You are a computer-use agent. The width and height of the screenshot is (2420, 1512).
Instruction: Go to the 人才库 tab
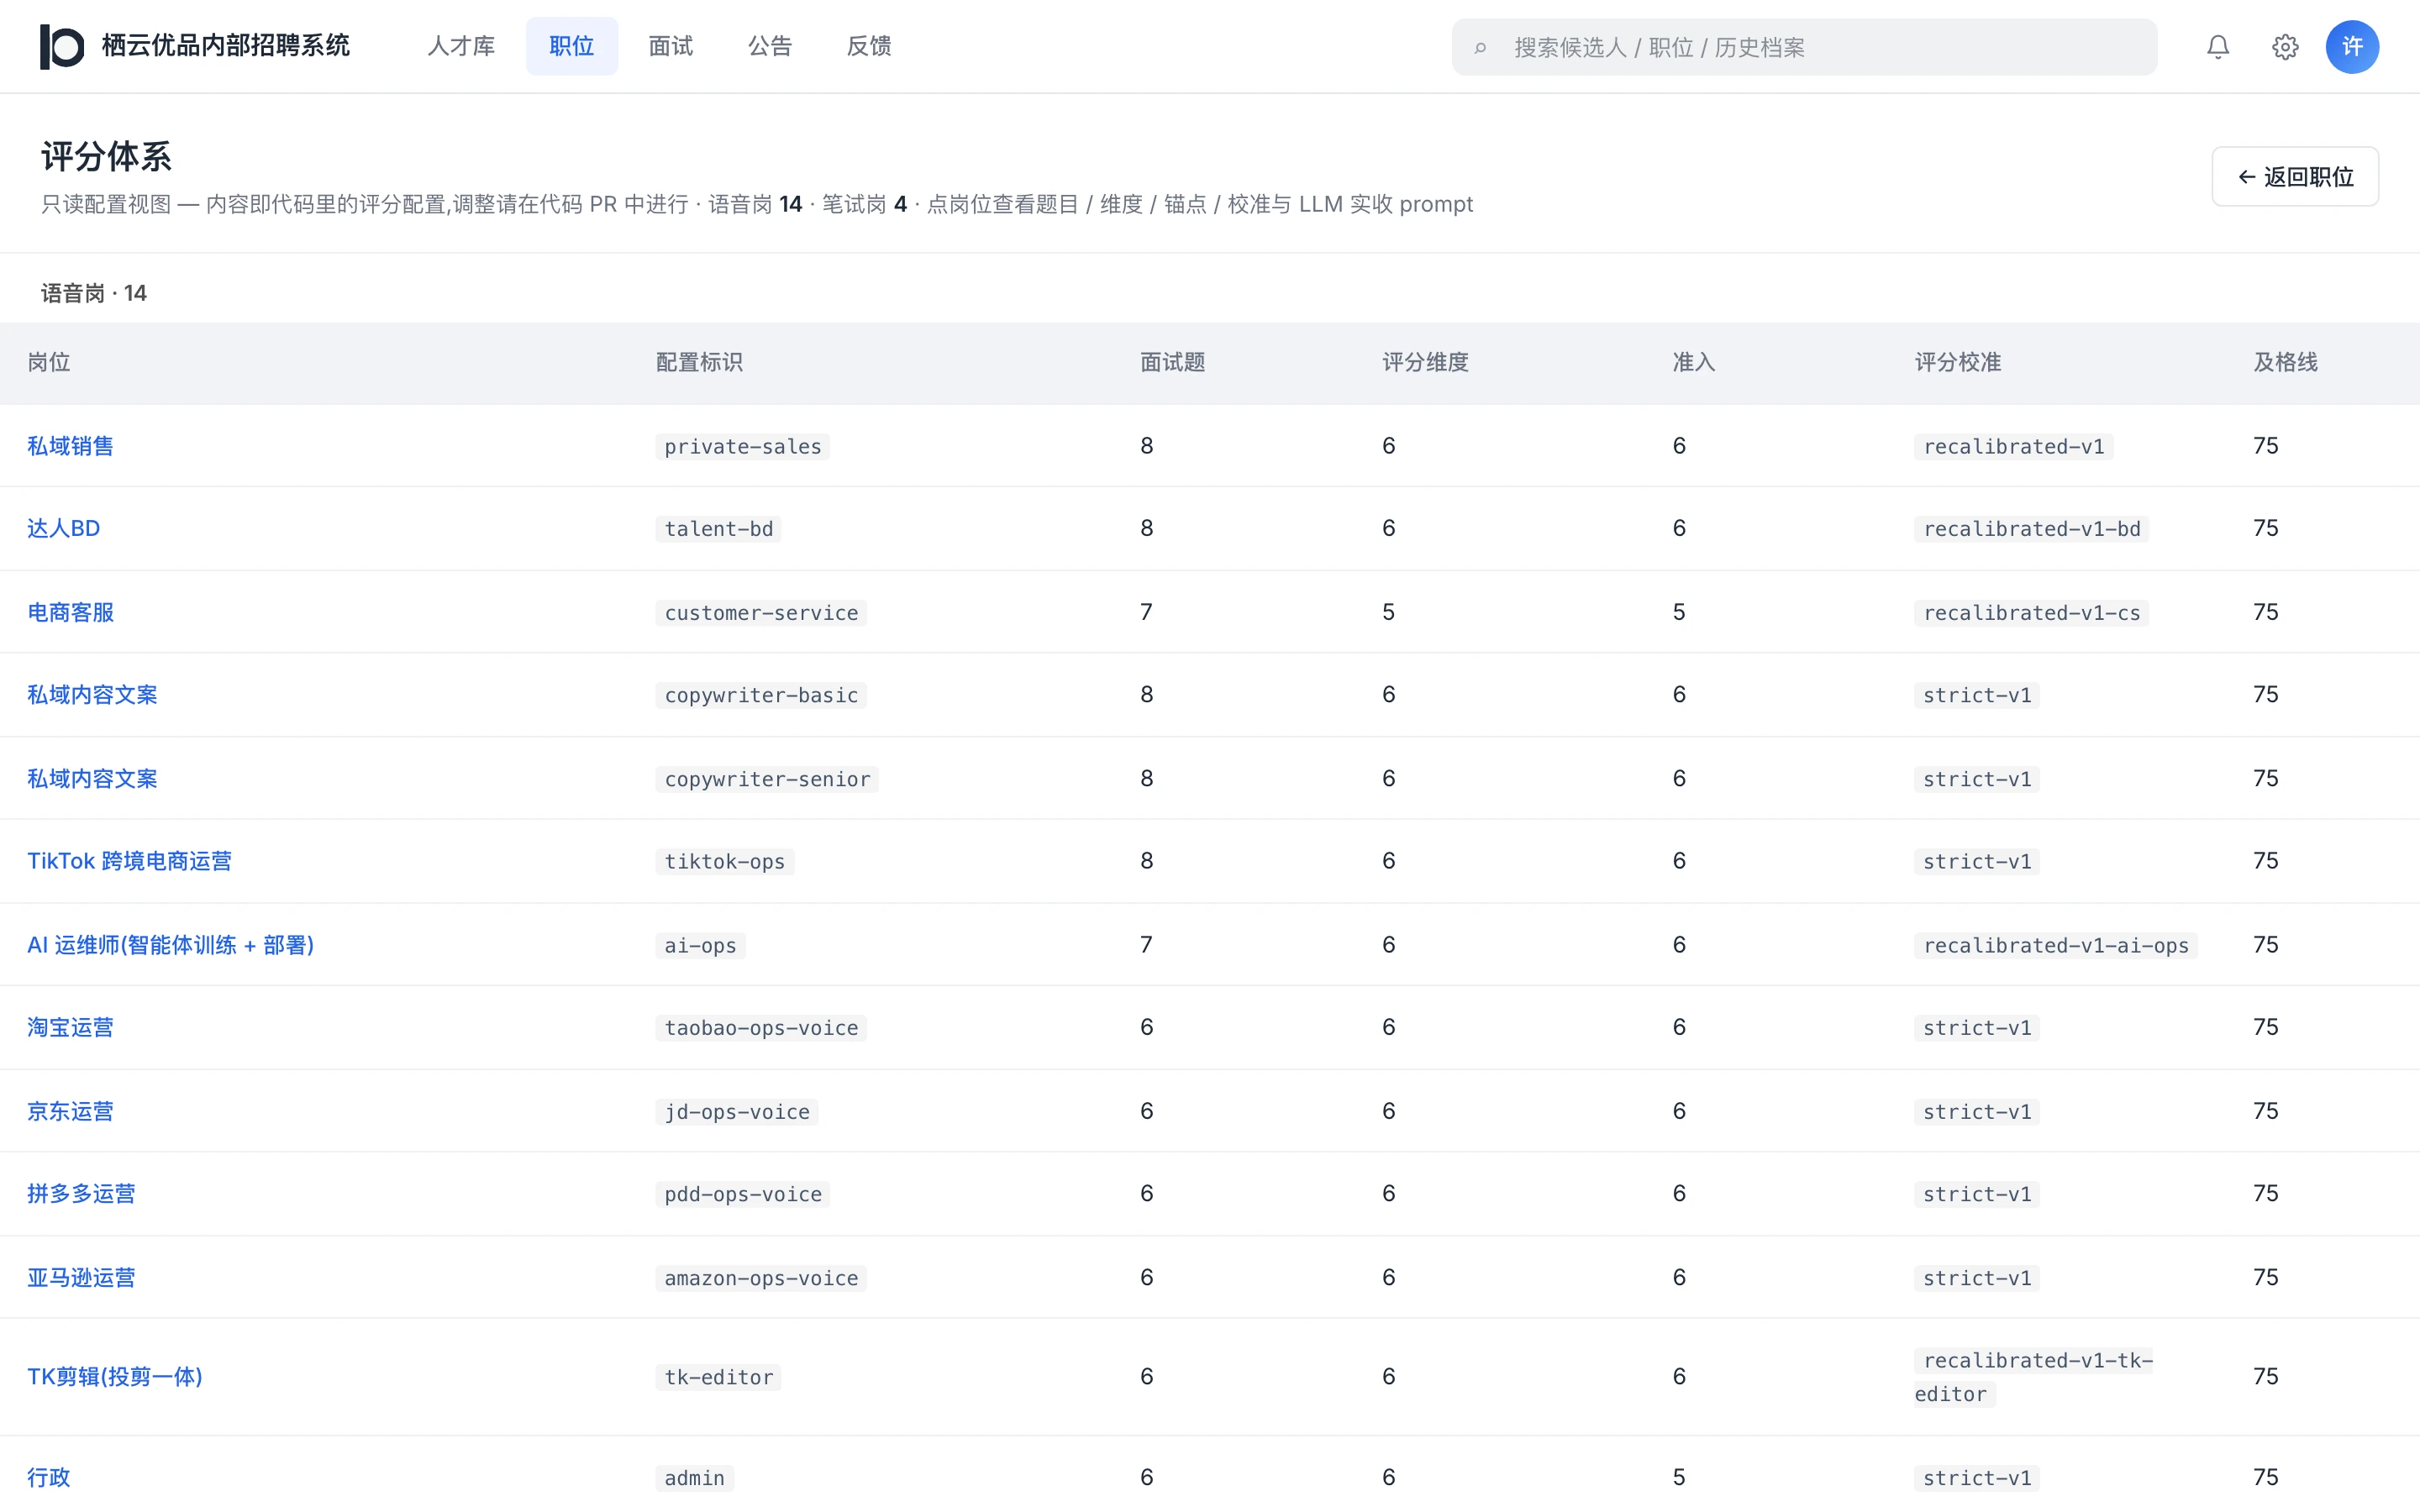coord(461,46)
